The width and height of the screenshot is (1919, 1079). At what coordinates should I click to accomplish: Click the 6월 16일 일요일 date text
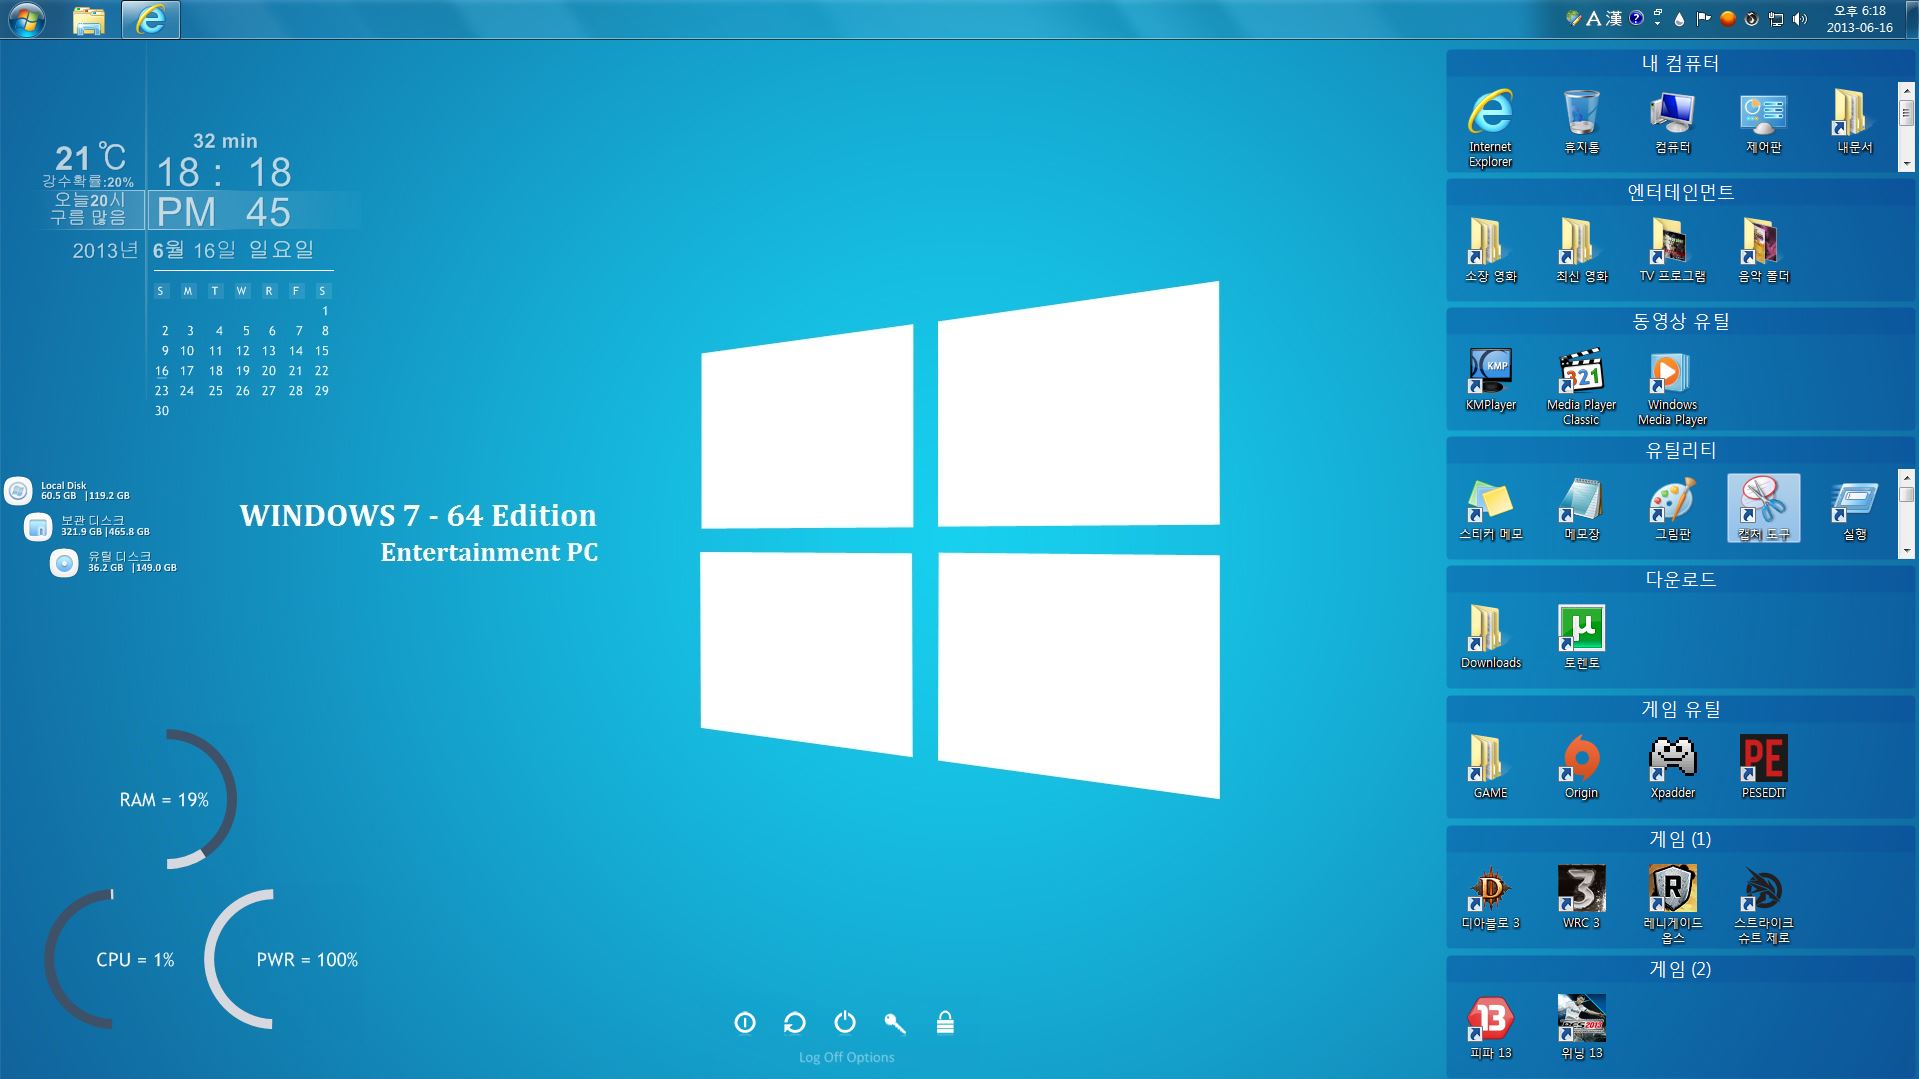233,249
